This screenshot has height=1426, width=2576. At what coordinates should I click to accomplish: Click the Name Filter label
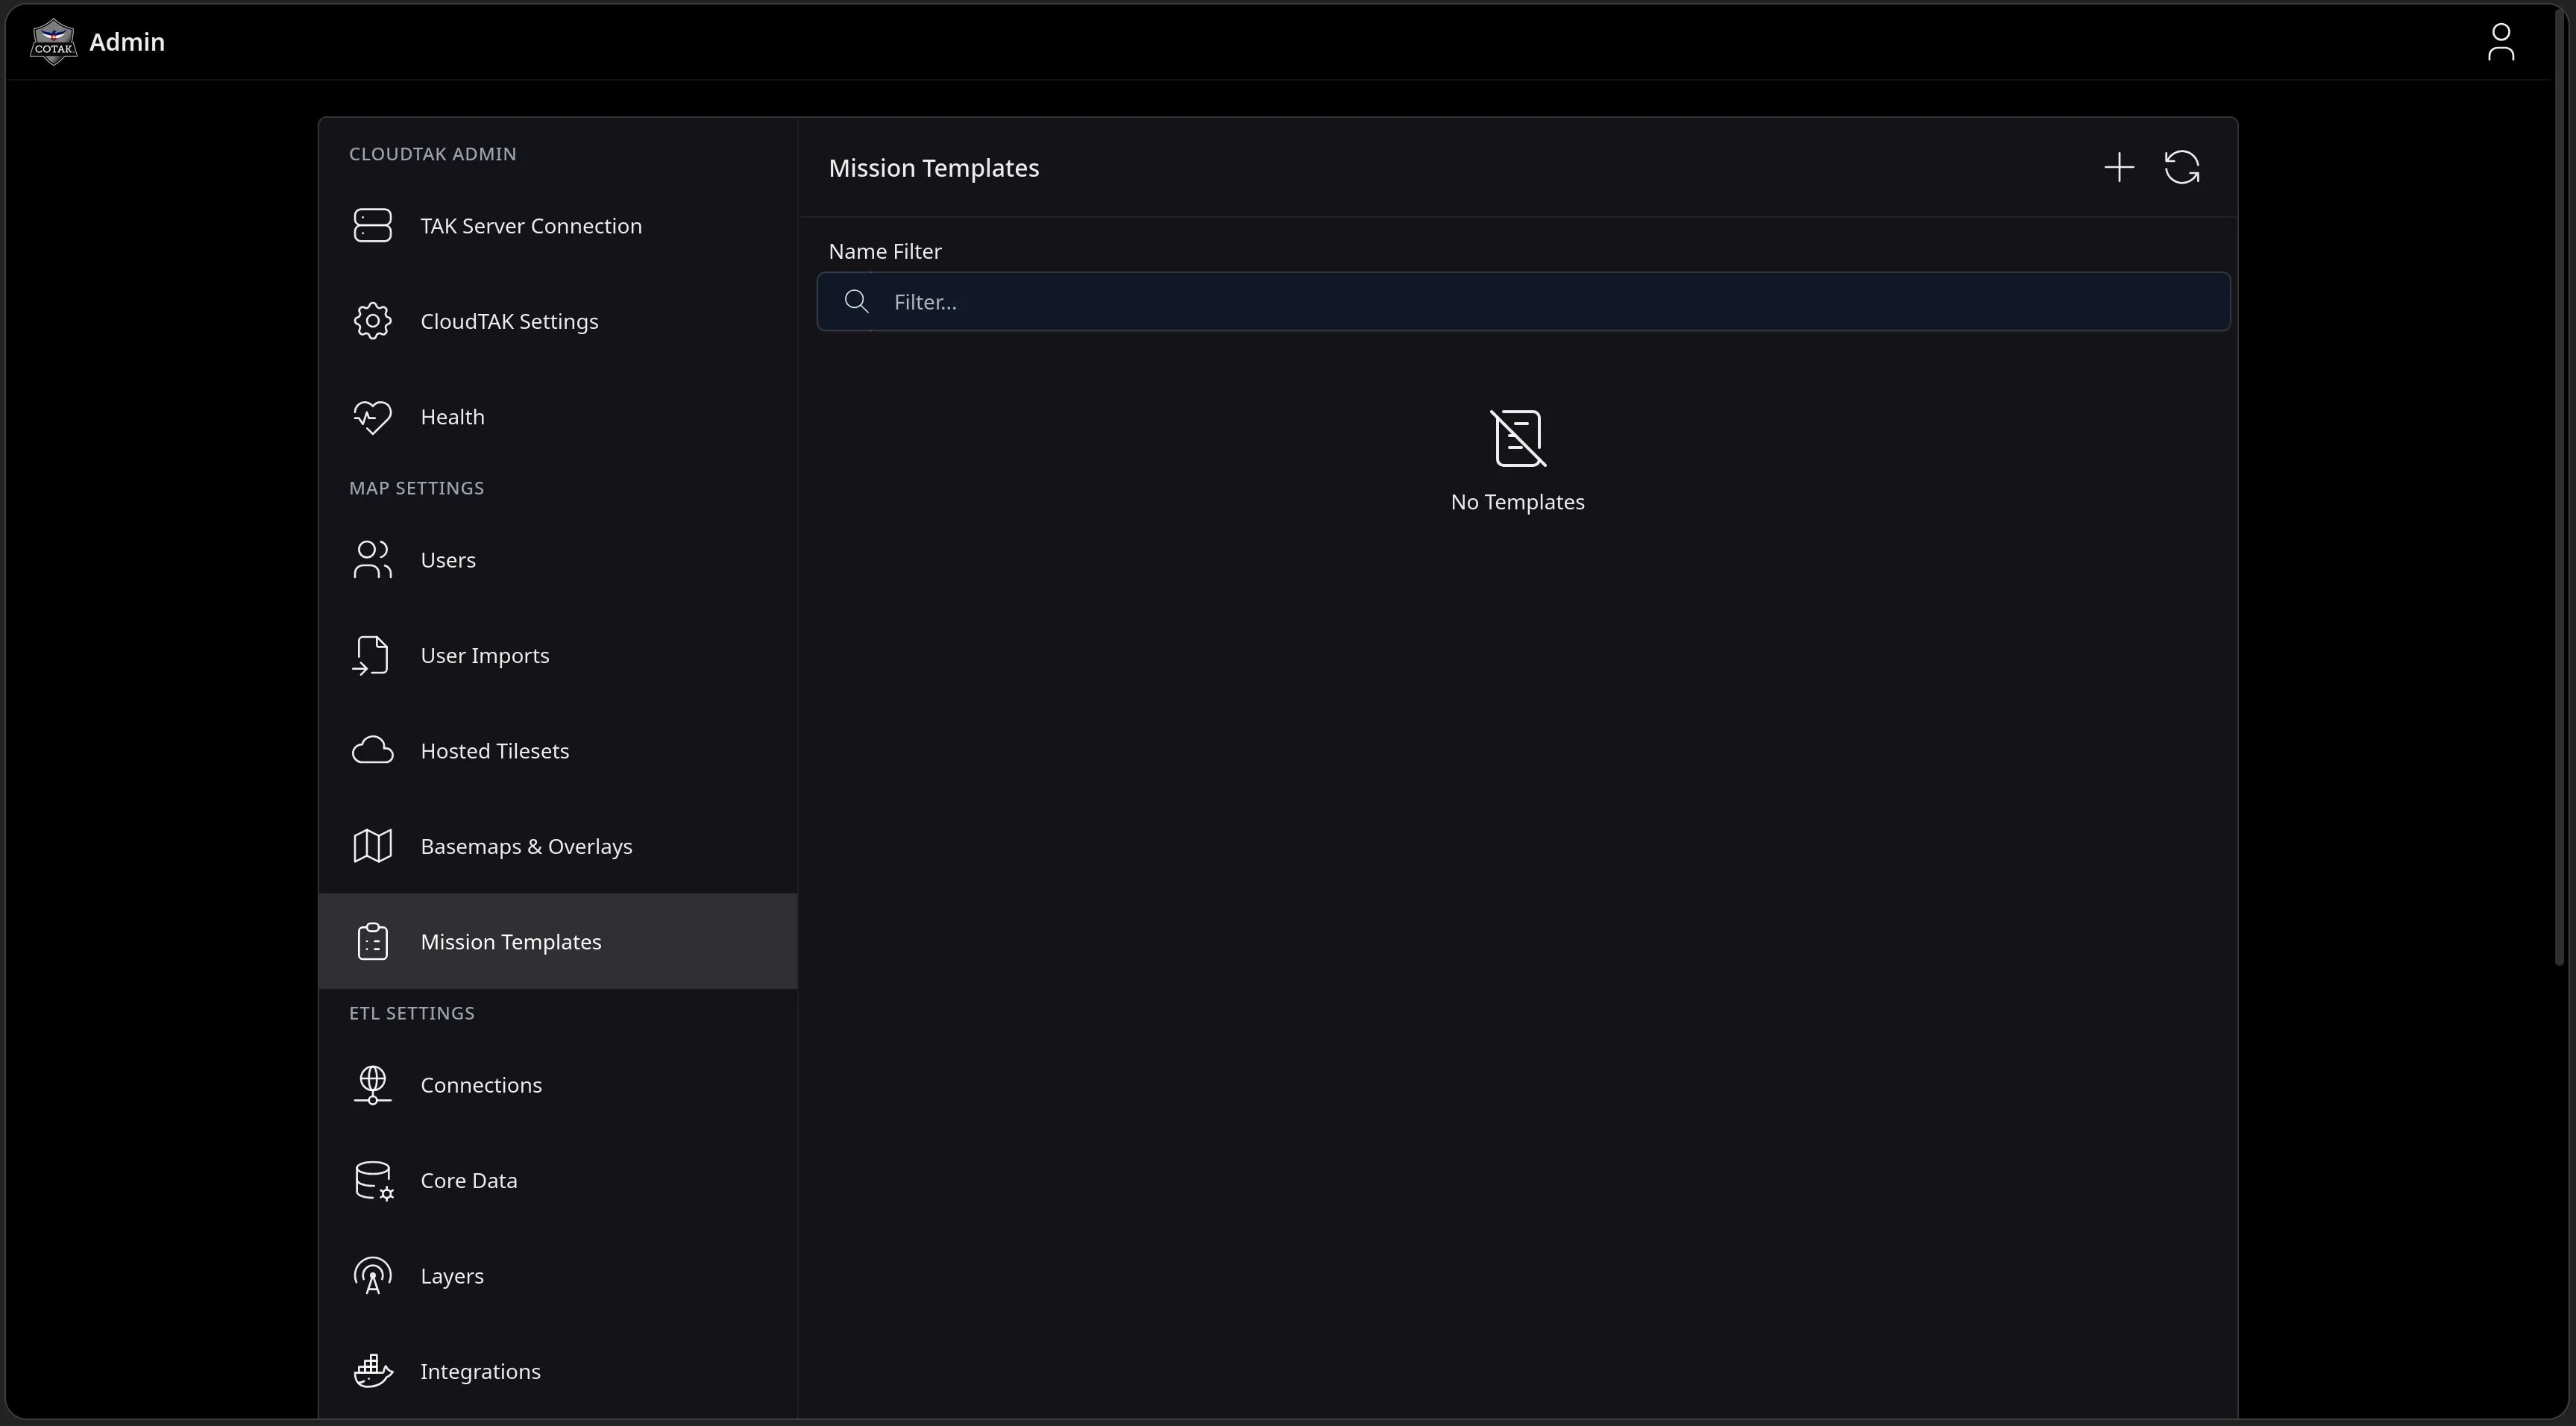(885, 252)
